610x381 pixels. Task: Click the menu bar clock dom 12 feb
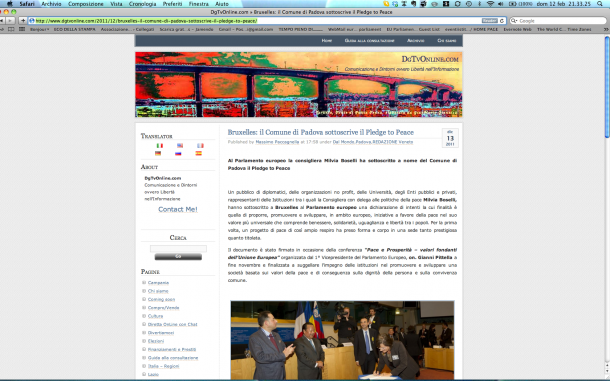point(564,4)
